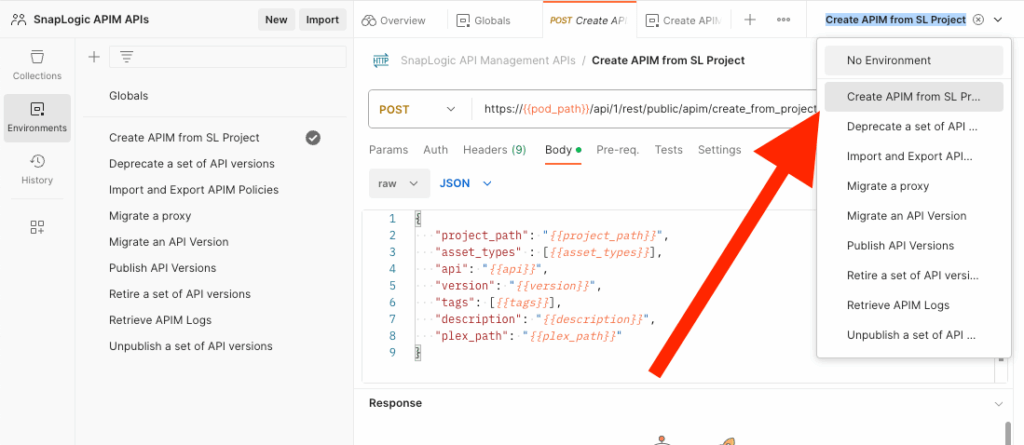
Task: Open the JSON format dropdown
Action: point(467,183)
